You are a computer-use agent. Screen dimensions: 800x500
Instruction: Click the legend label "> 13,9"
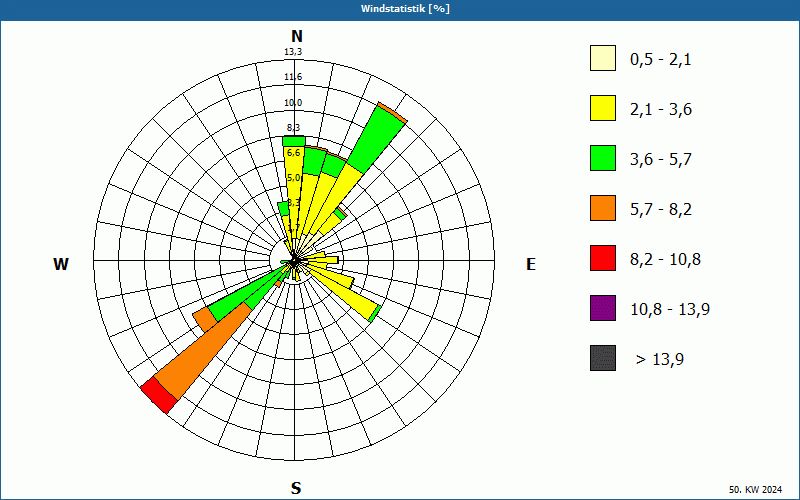[x=660, y=360]
